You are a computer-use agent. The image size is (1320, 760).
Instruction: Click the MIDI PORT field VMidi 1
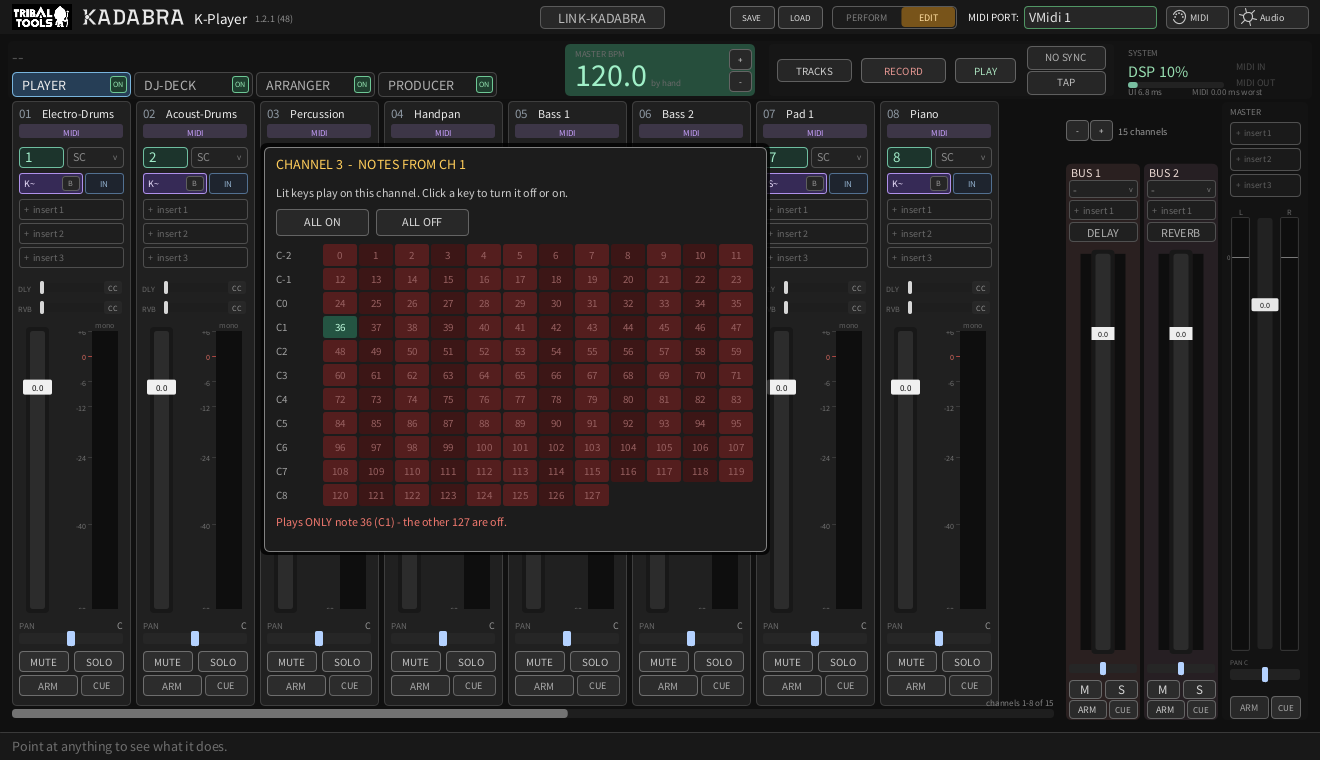[1090, 17]
